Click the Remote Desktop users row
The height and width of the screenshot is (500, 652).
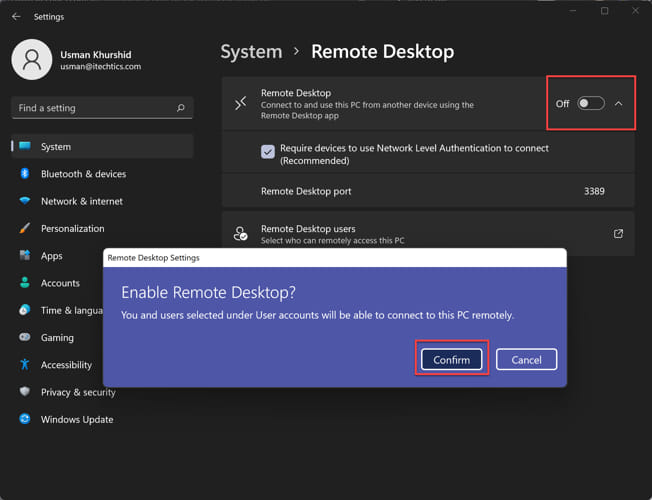[428, 233]
